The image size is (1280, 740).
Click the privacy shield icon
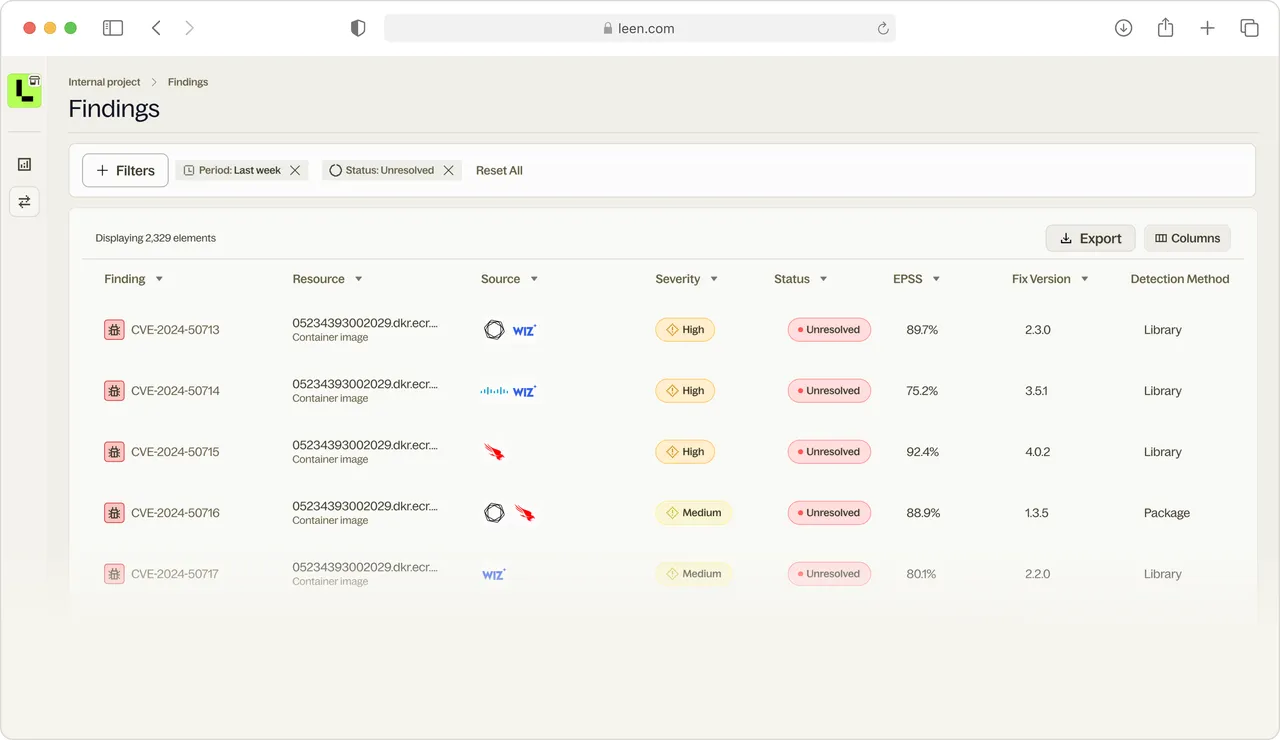[358, 28]
